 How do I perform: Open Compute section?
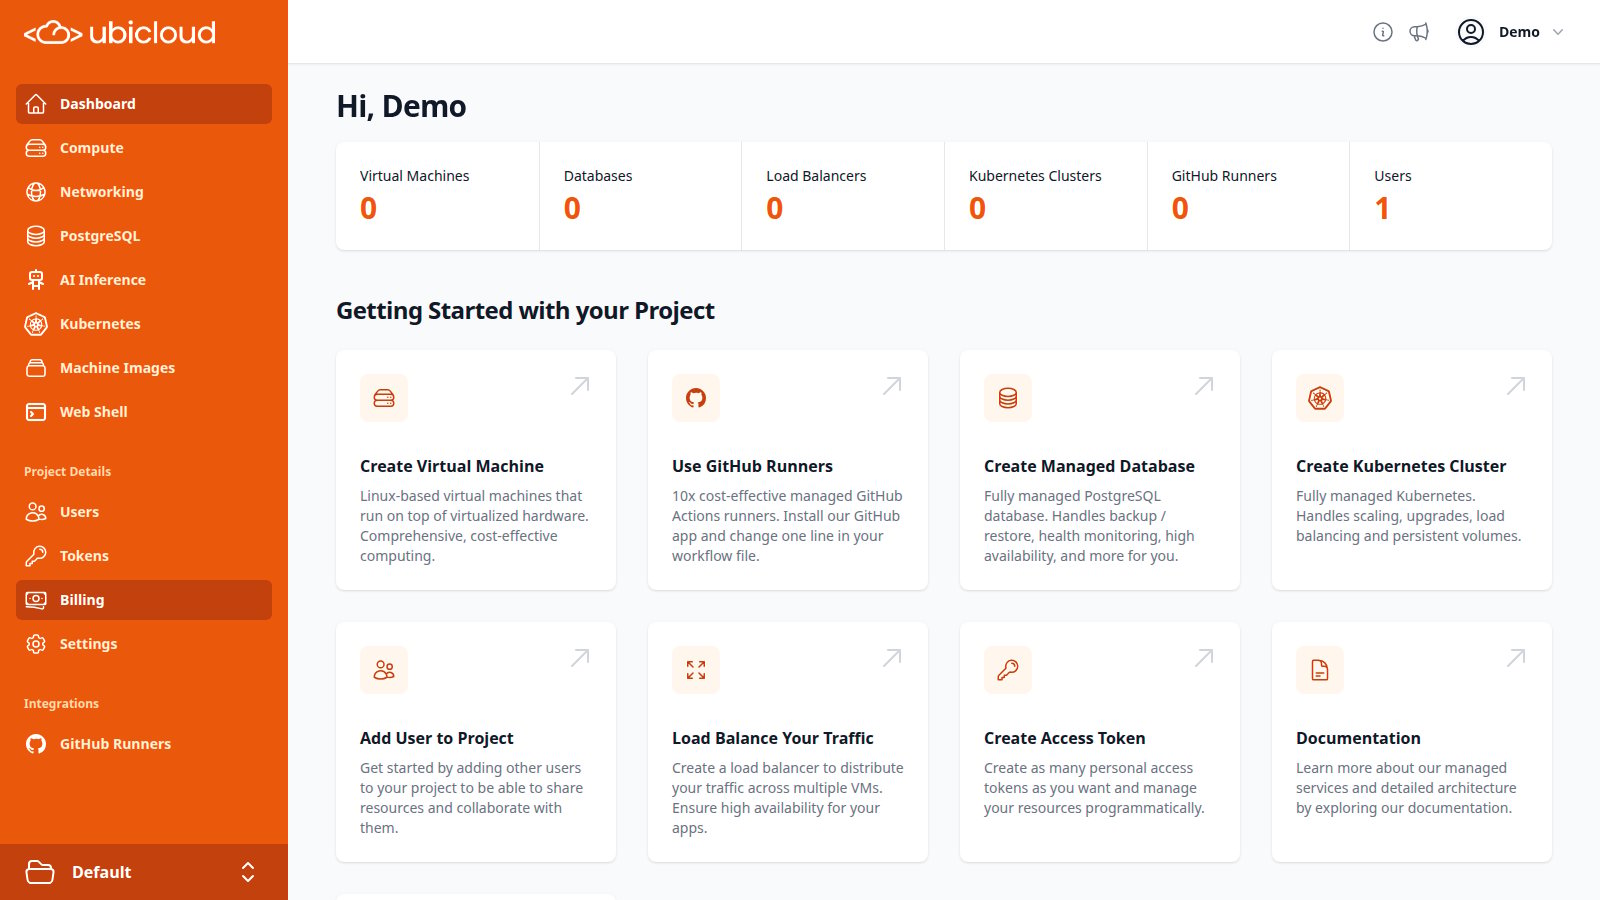(x=144, y=148)
